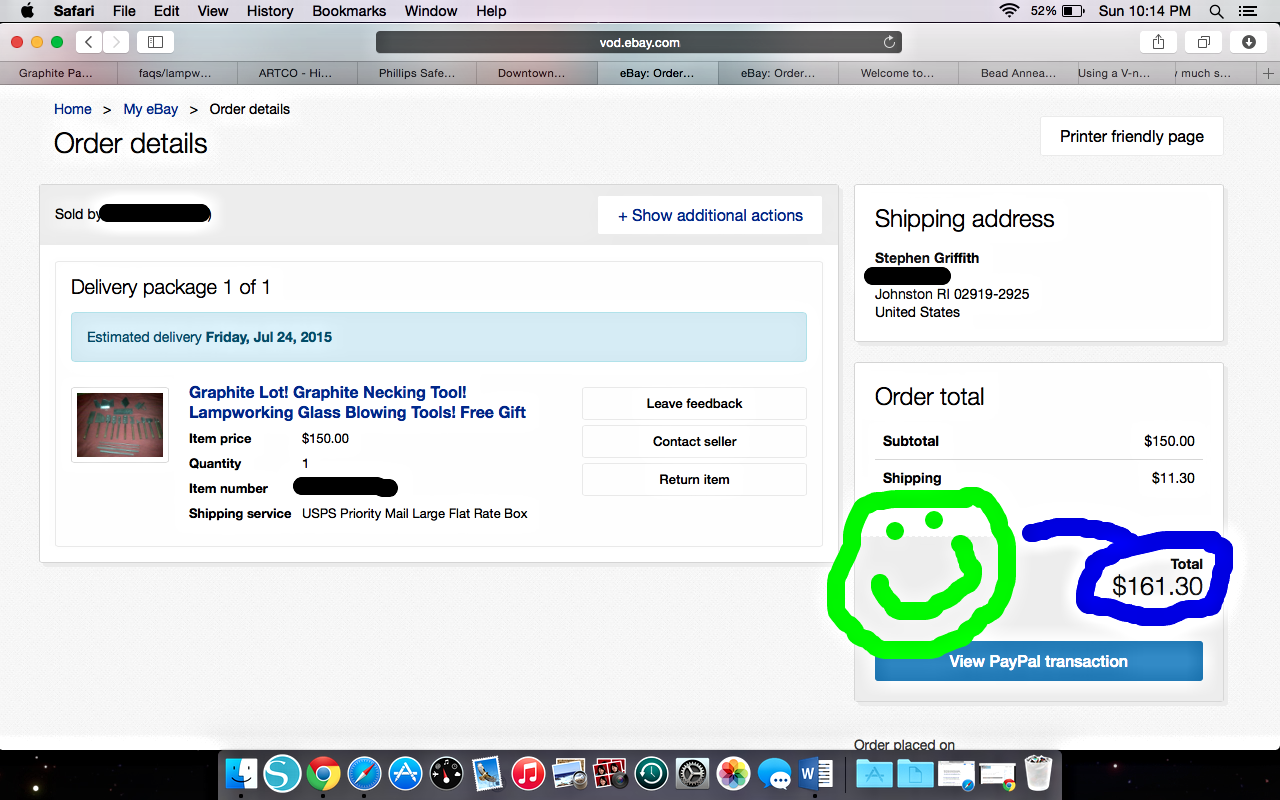1280x800 pixels.
Task: Click 'Friday, Jul 24, 2015' delivery date
Action: [269, 337]
